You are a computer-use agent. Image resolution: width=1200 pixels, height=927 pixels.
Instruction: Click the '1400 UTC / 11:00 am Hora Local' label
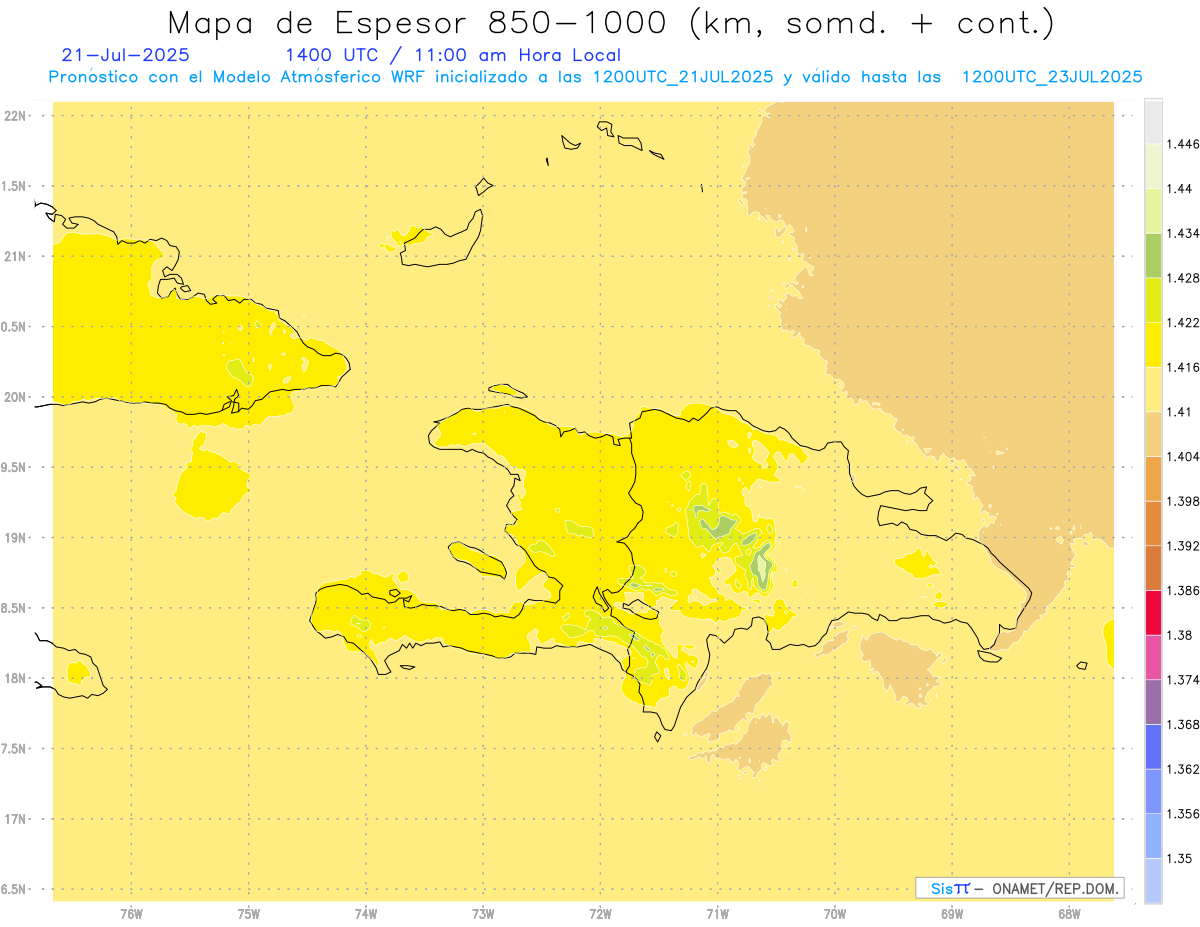coord(453,55)
